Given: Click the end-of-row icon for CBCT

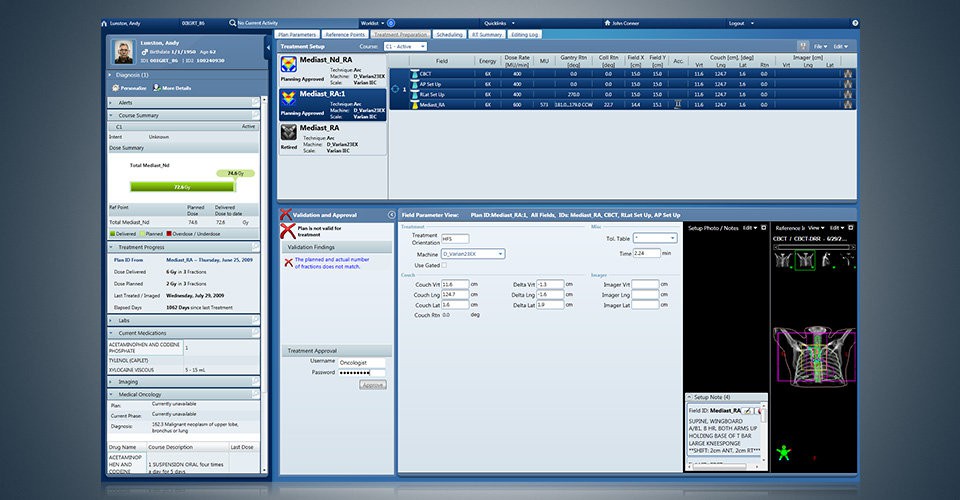Looking at the screenshot, I should click(848, 74).
